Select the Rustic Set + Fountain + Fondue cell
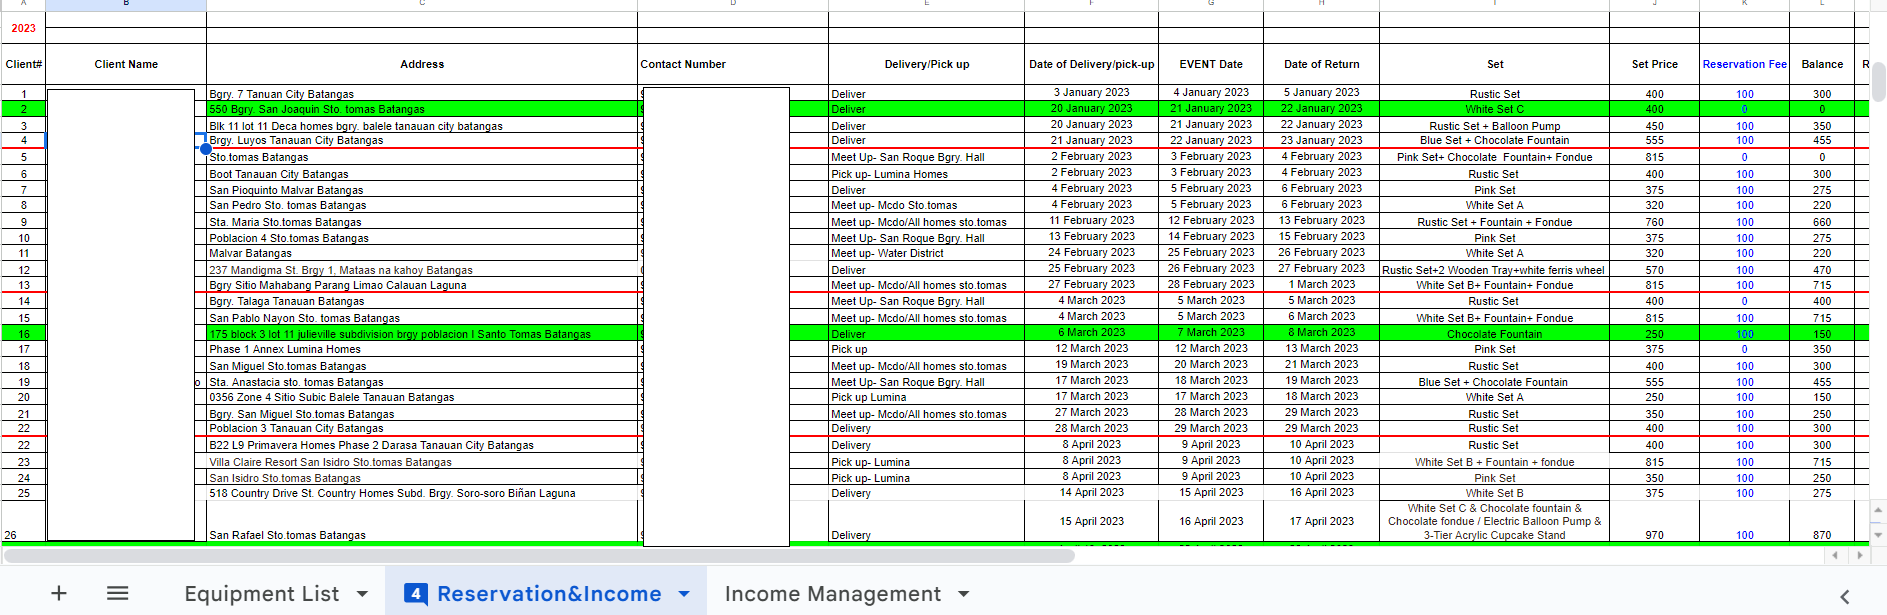Image resolution: width=1887 pixels, height=615 pixels. click(x=1495, y=222)
